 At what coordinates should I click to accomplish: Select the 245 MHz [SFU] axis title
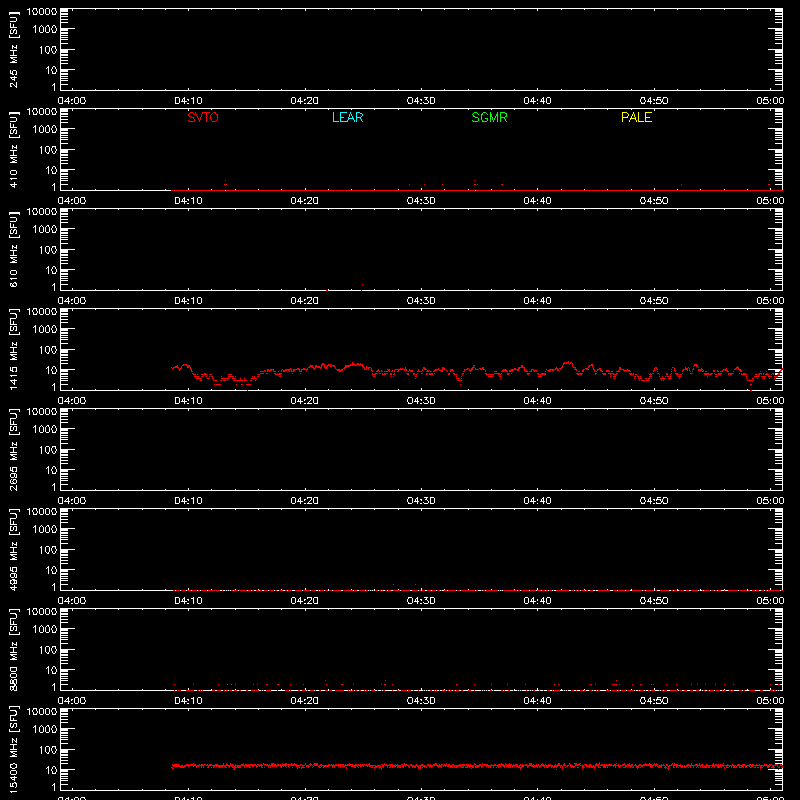13,51
